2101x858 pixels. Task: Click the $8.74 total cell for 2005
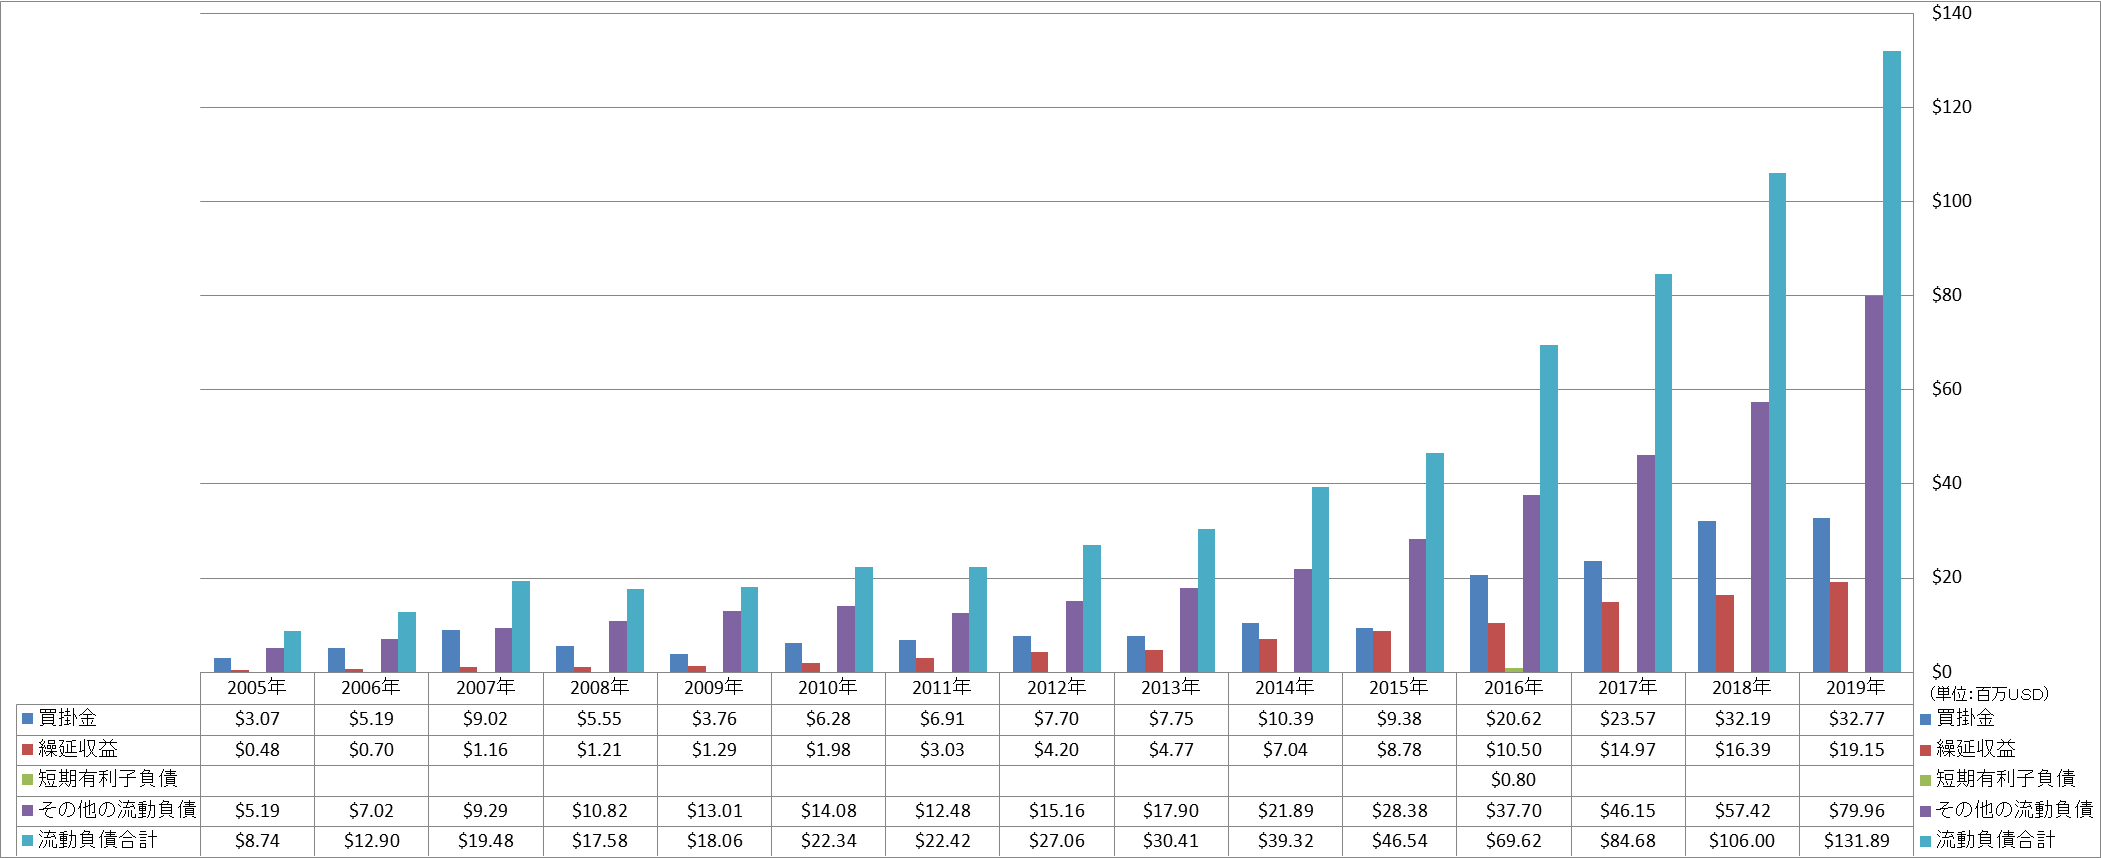pyautogui.click(x=257, y=841)
